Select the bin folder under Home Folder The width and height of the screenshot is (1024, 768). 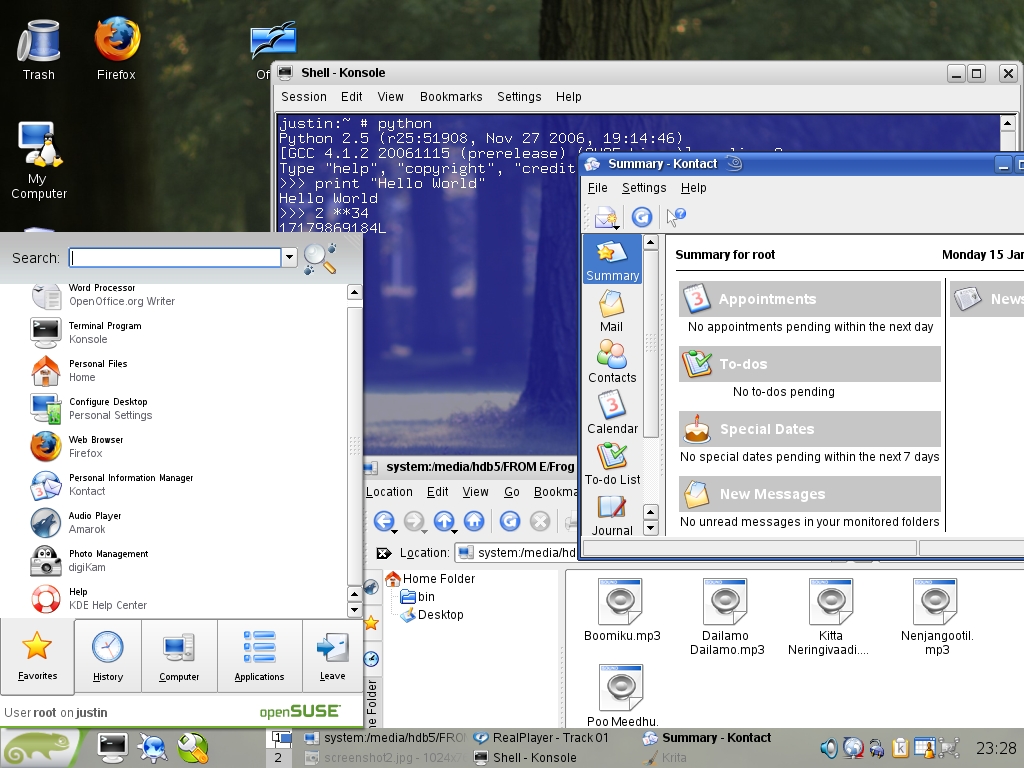426,597
